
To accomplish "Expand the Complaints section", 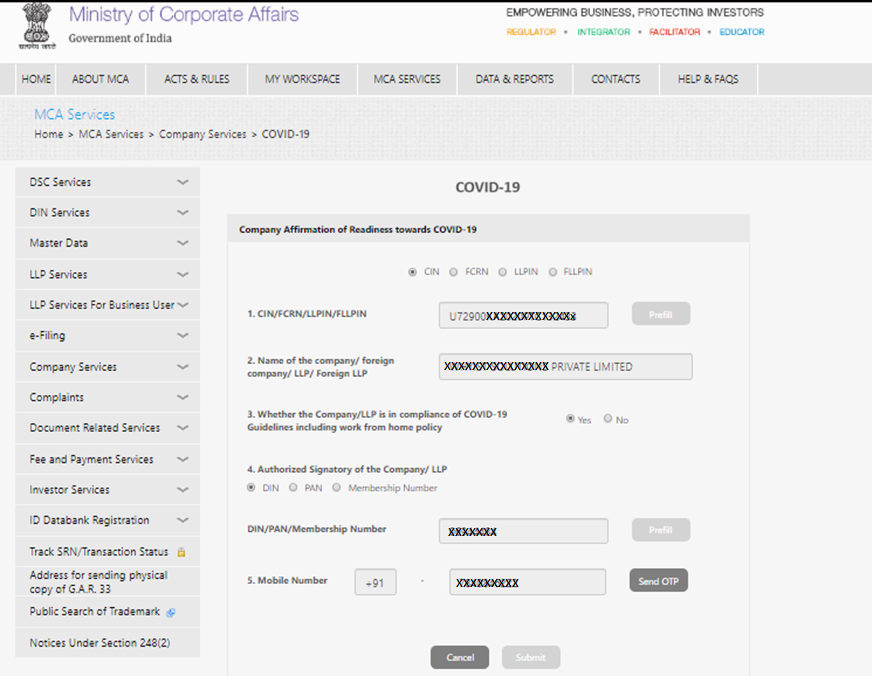I will click(107, 397).
